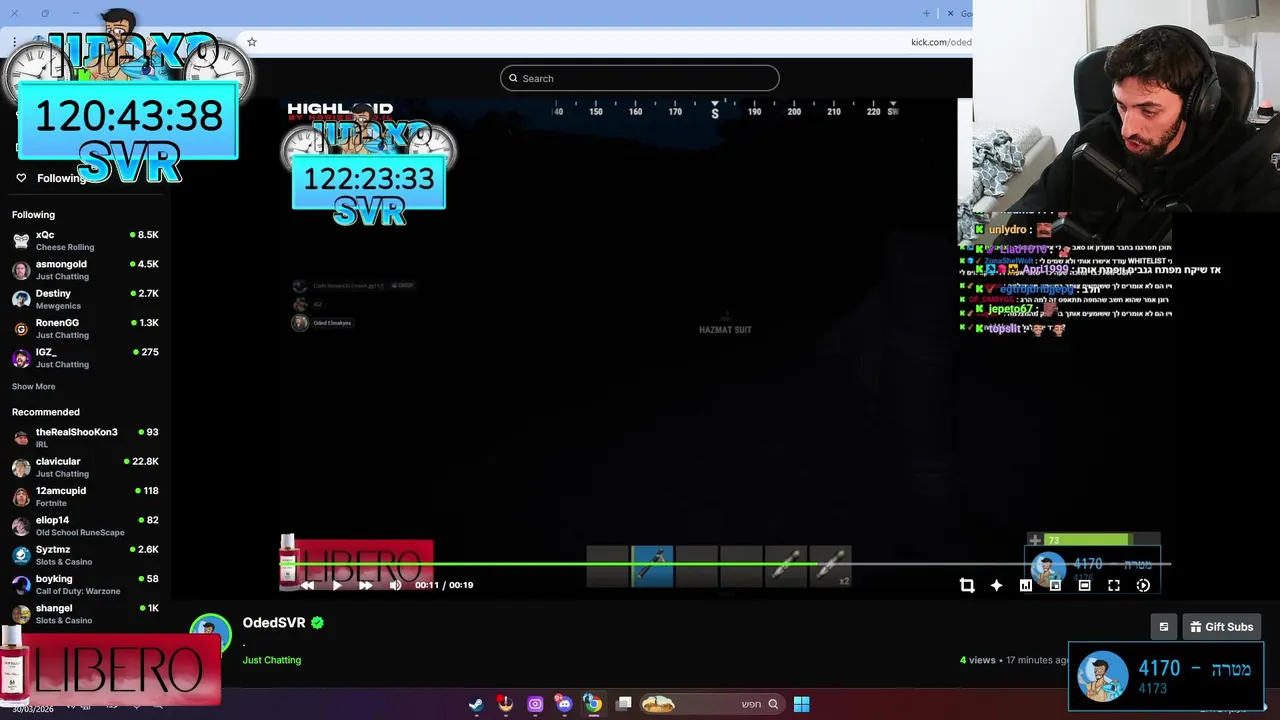
Task: Switch to Chrome in the taskbar
Action: (593, 704)
